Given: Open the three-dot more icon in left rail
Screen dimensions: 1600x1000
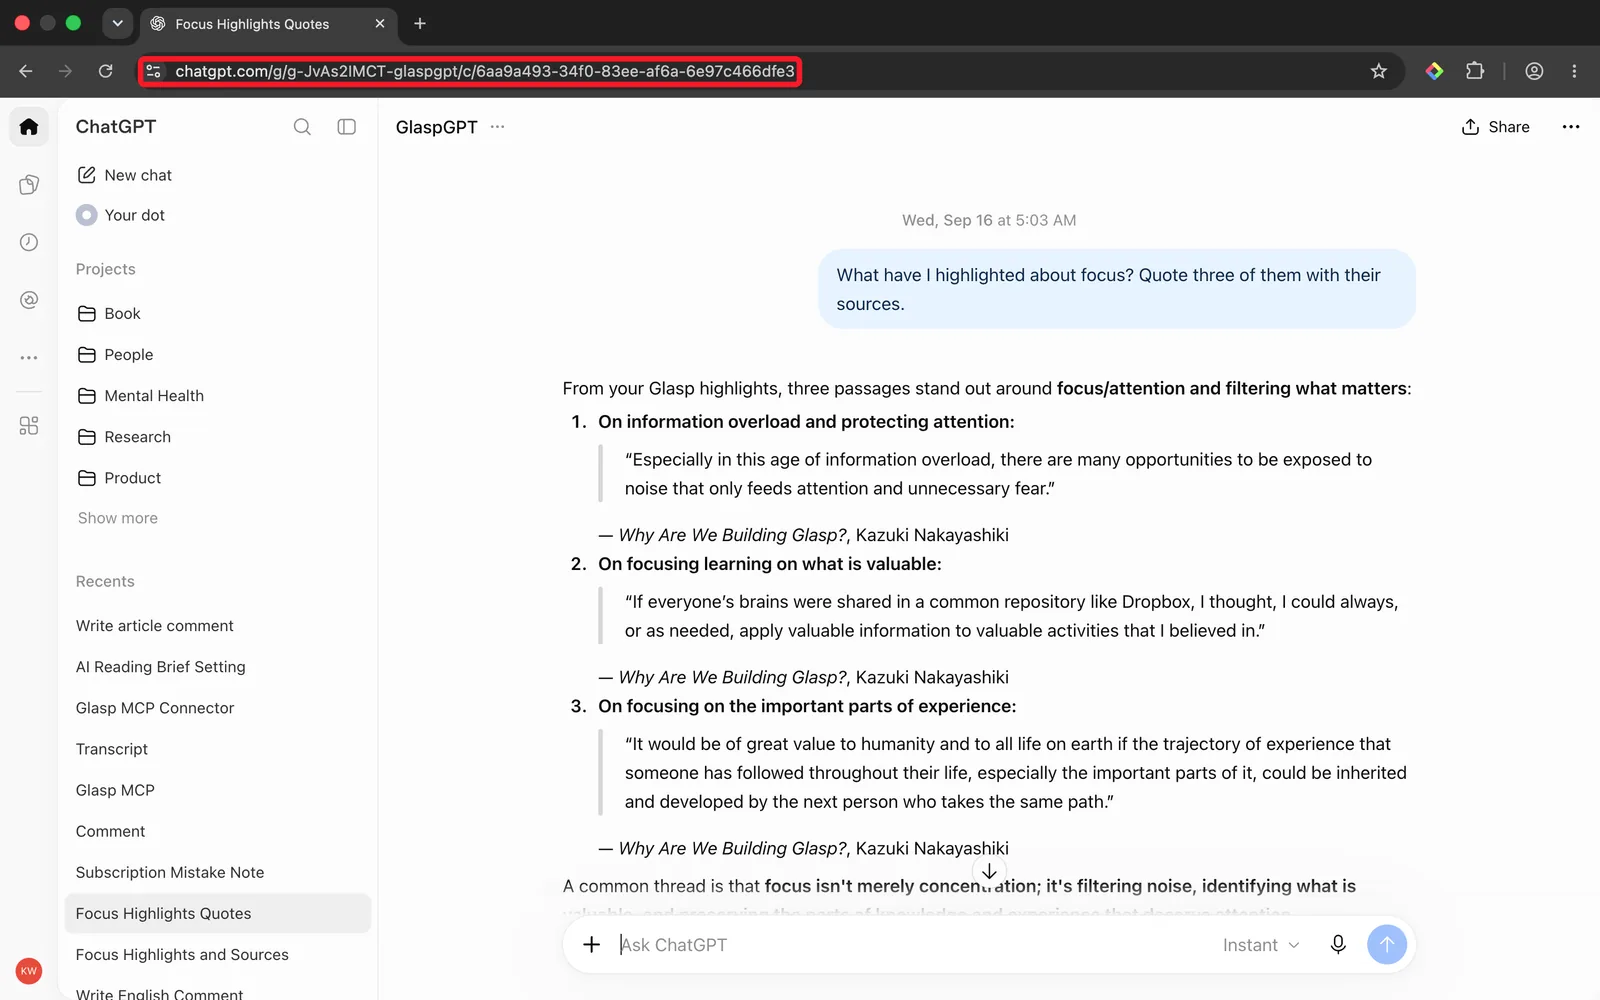Looking at the screenshot, I should coord(29,357).
